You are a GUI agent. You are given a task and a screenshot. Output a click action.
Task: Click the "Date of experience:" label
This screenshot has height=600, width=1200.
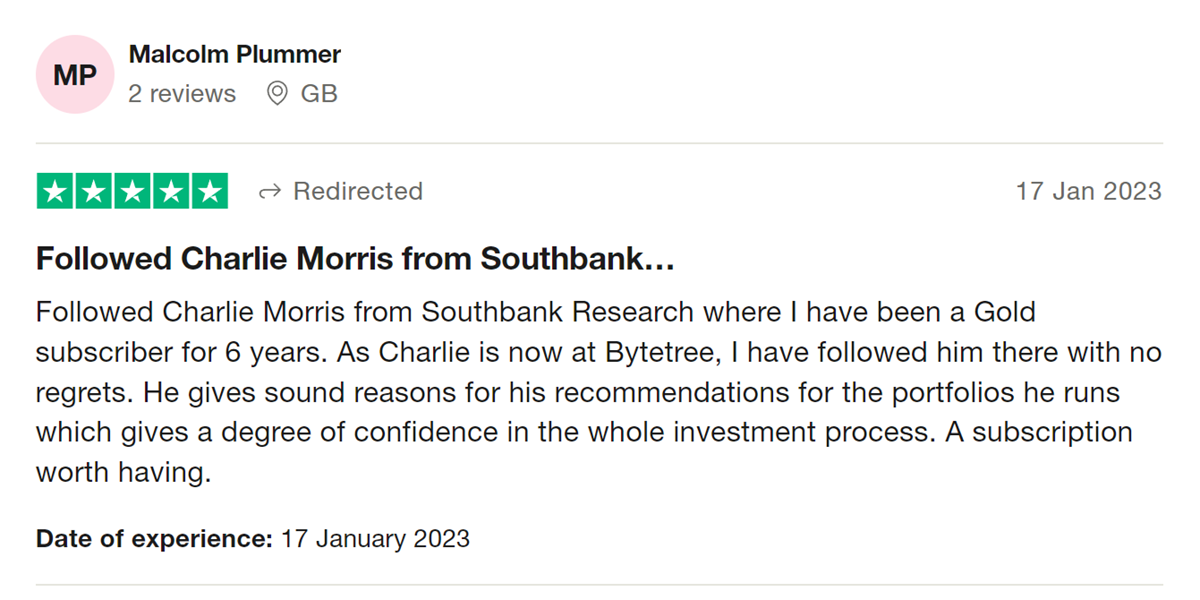click(x=154, y=539)
